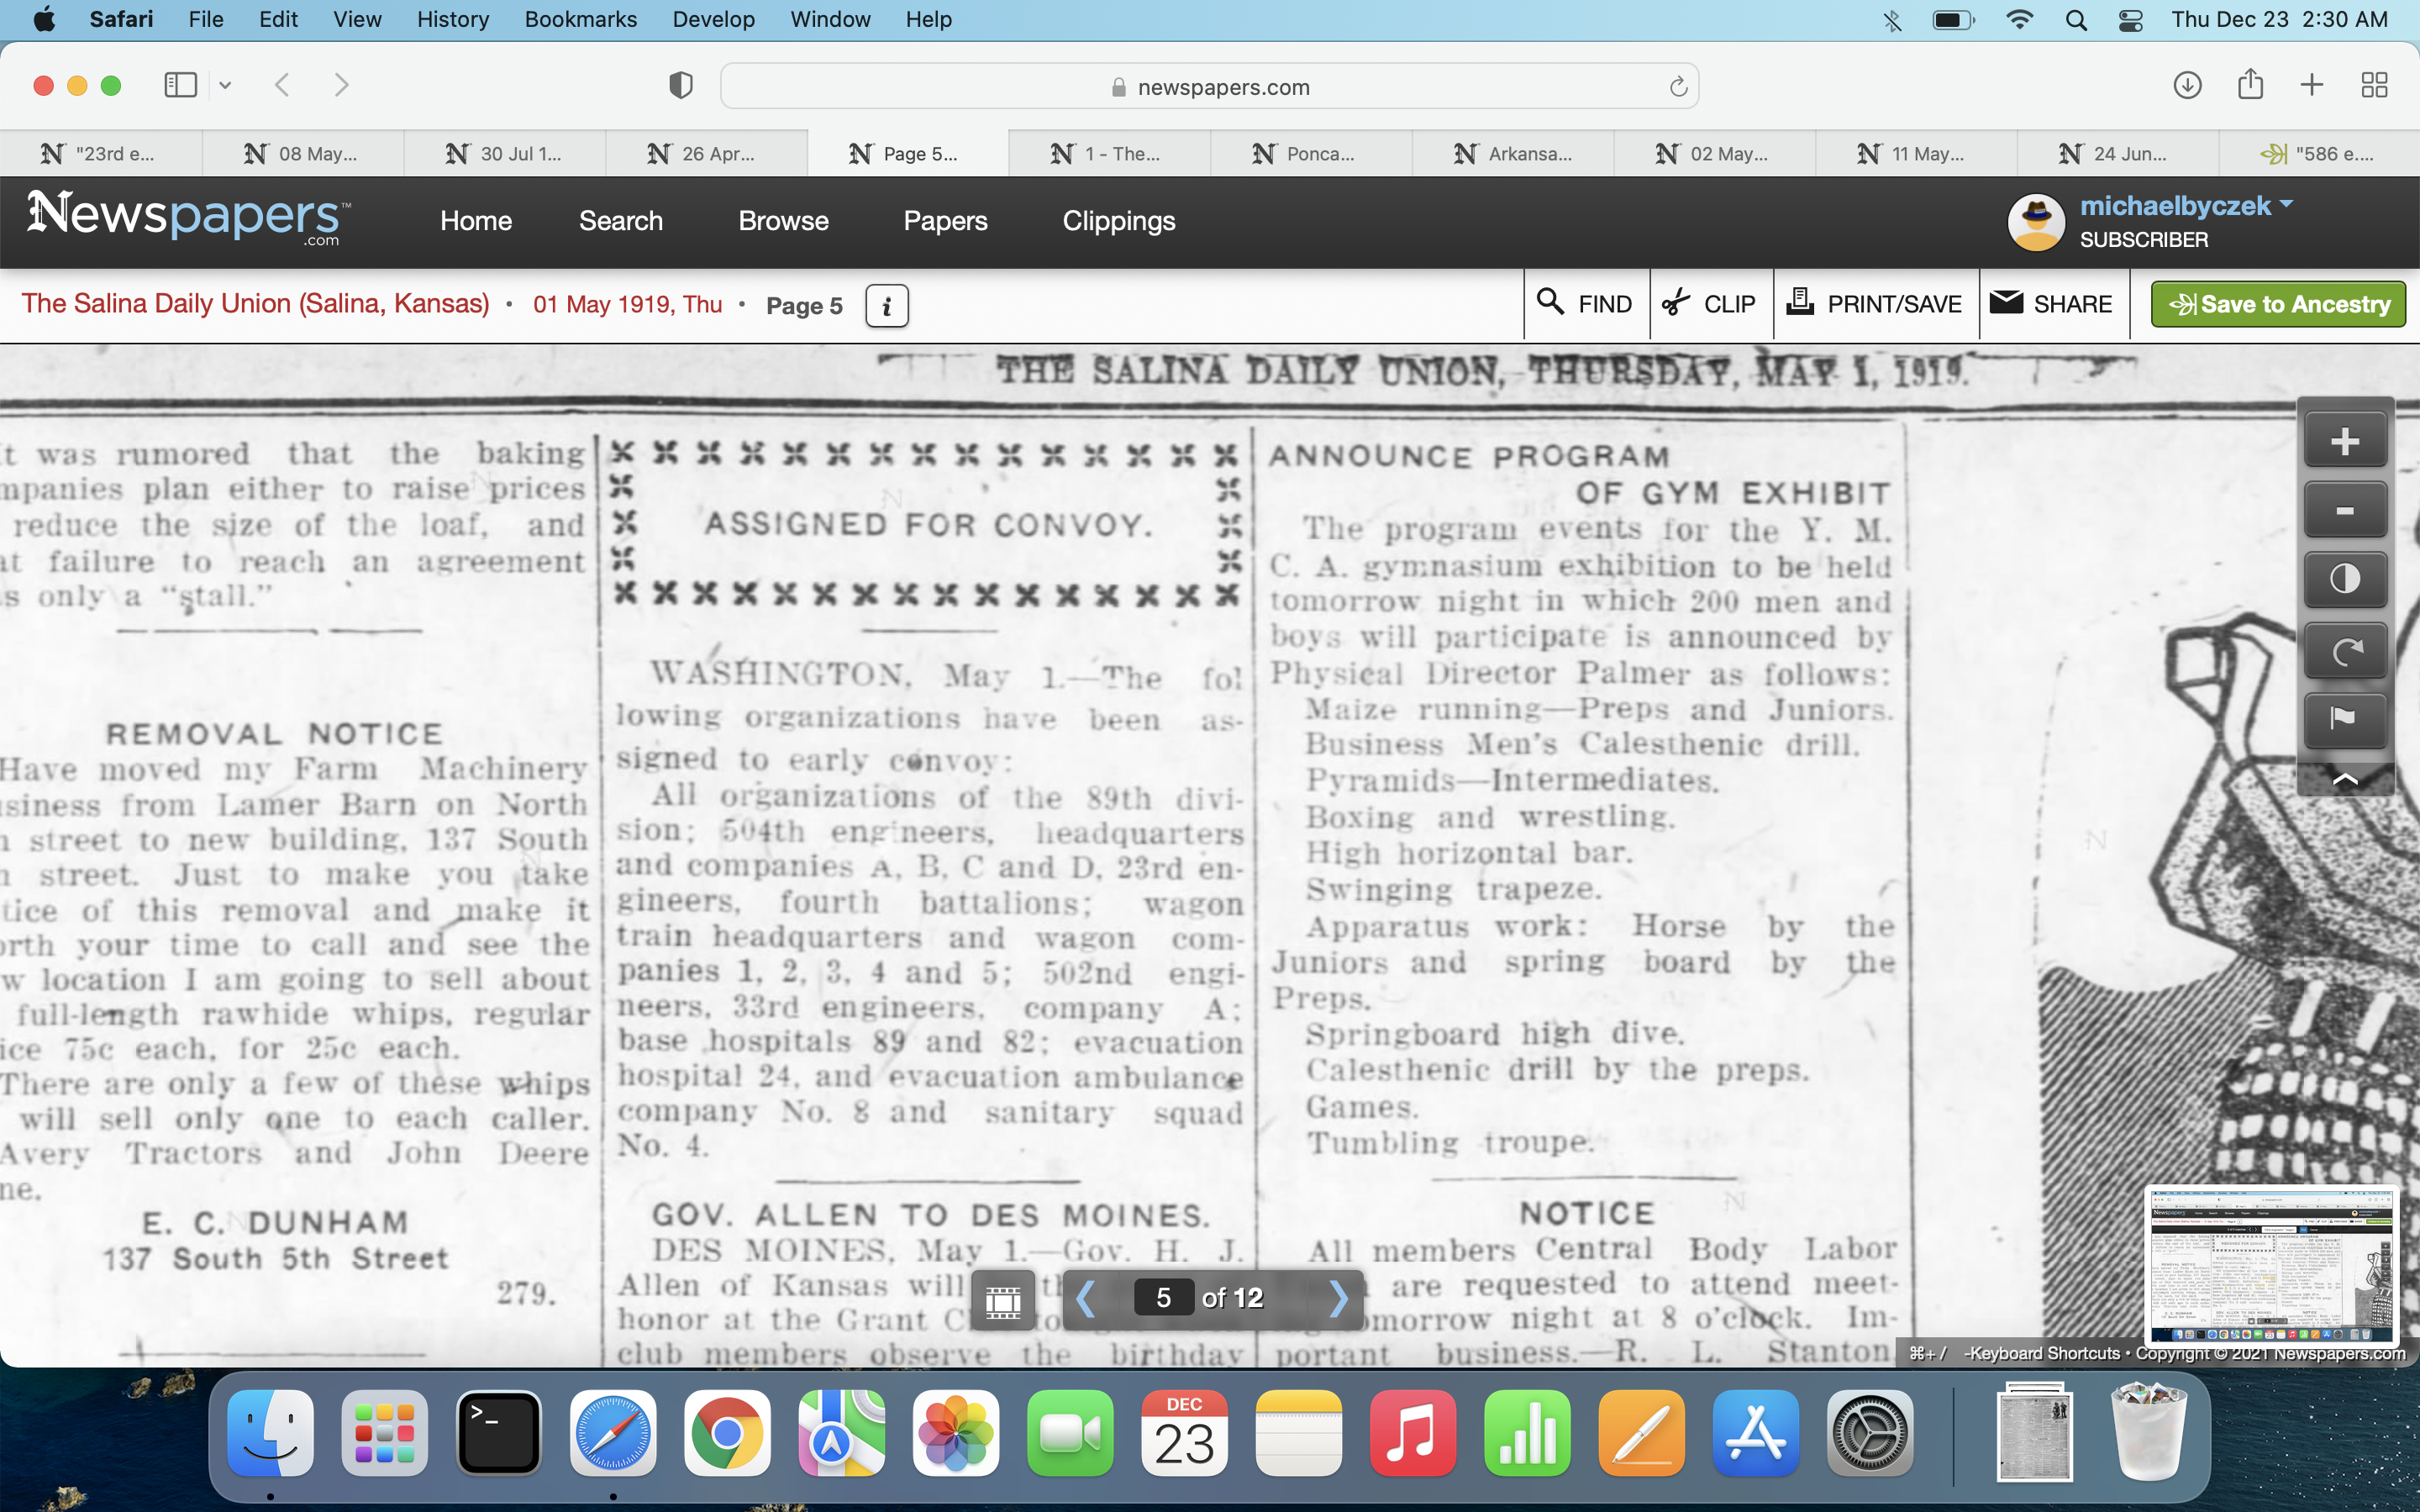Open macOS Control Center toggles
This screenshot has width=2420, height=1512.
point(2131,20)
